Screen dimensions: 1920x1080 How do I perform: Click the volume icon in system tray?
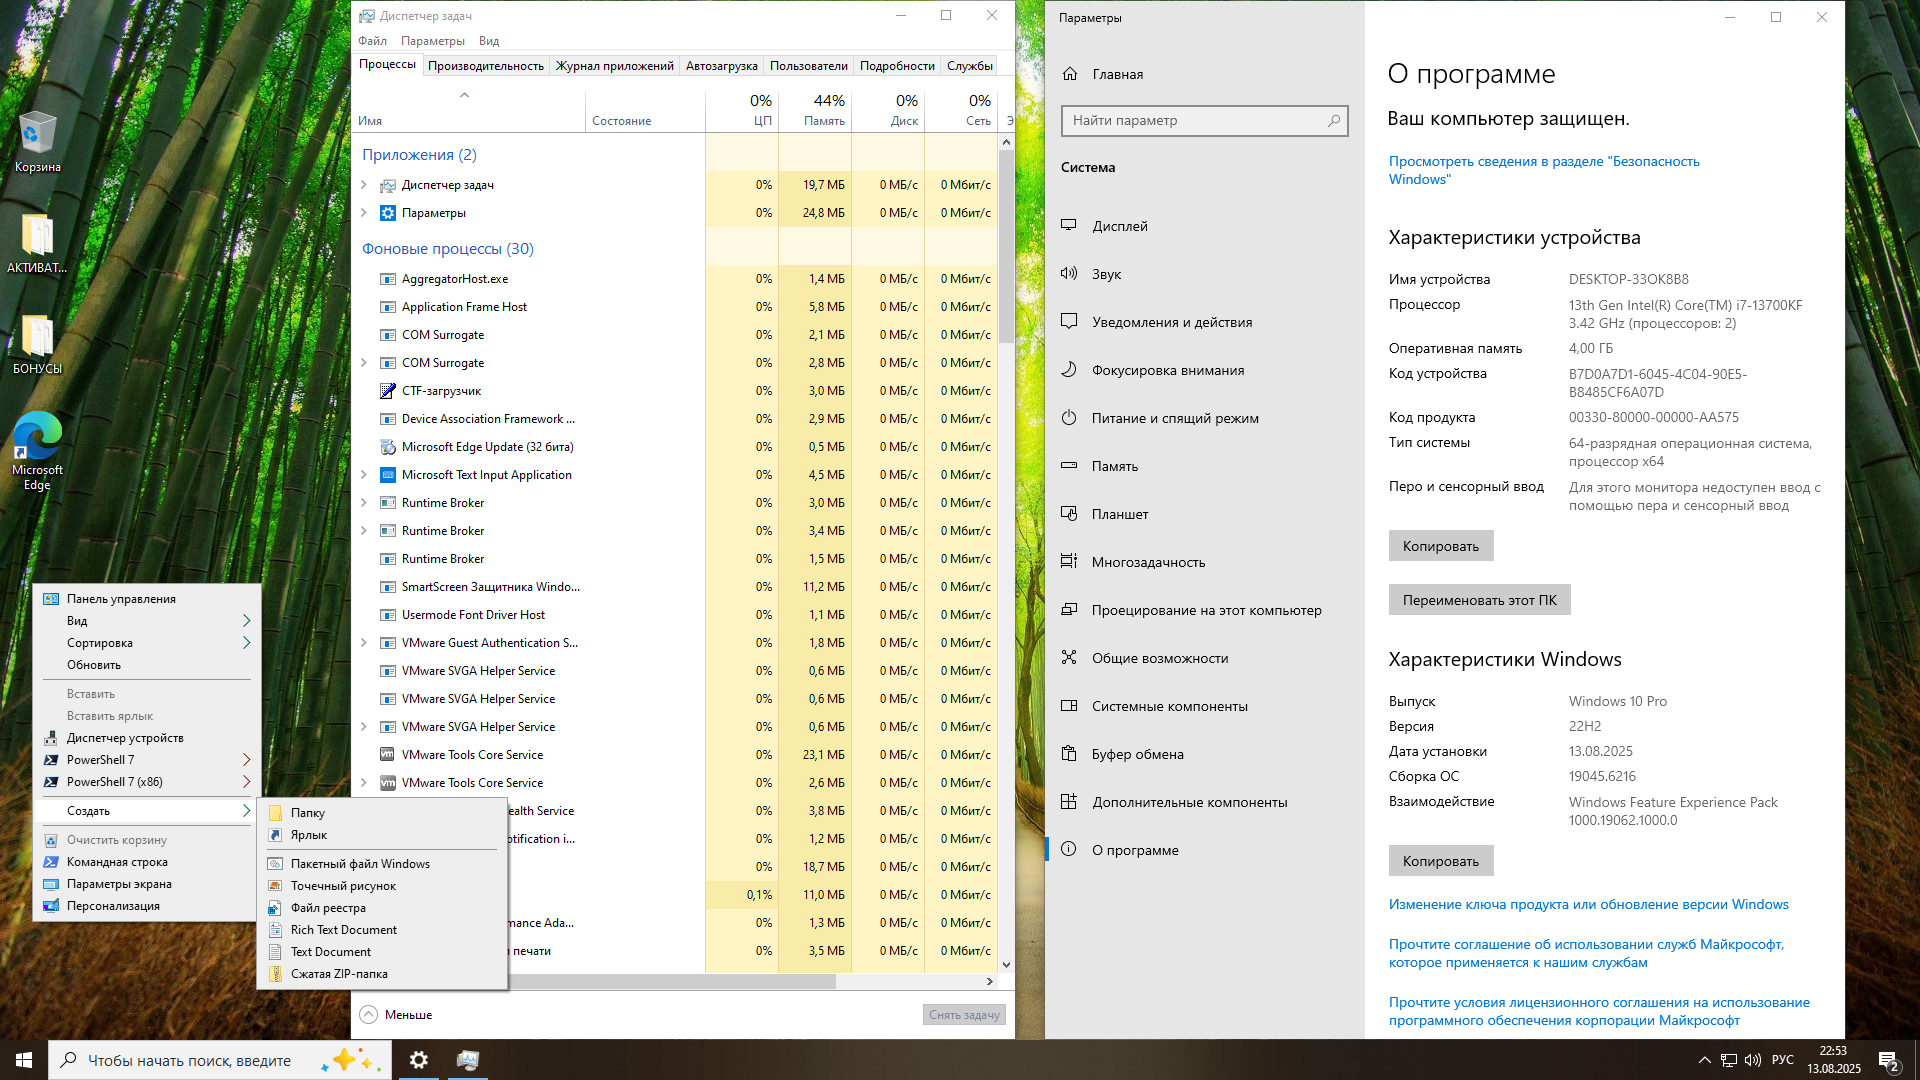click(x=1752, y=1060)
